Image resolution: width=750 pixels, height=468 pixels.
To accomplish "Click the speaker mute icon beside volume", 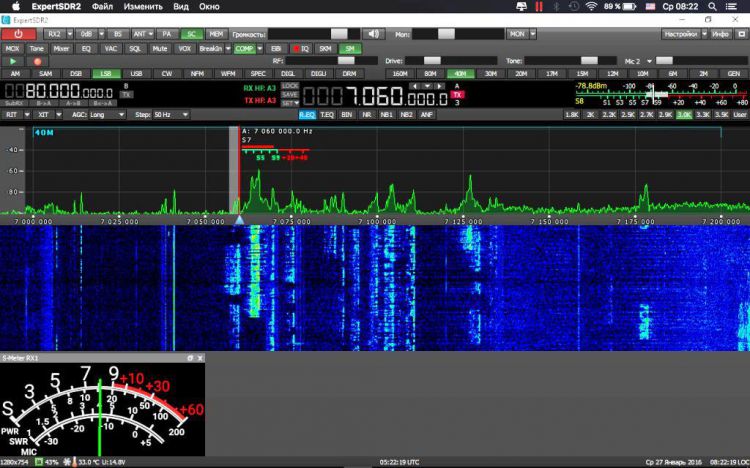I will point(374,34).
